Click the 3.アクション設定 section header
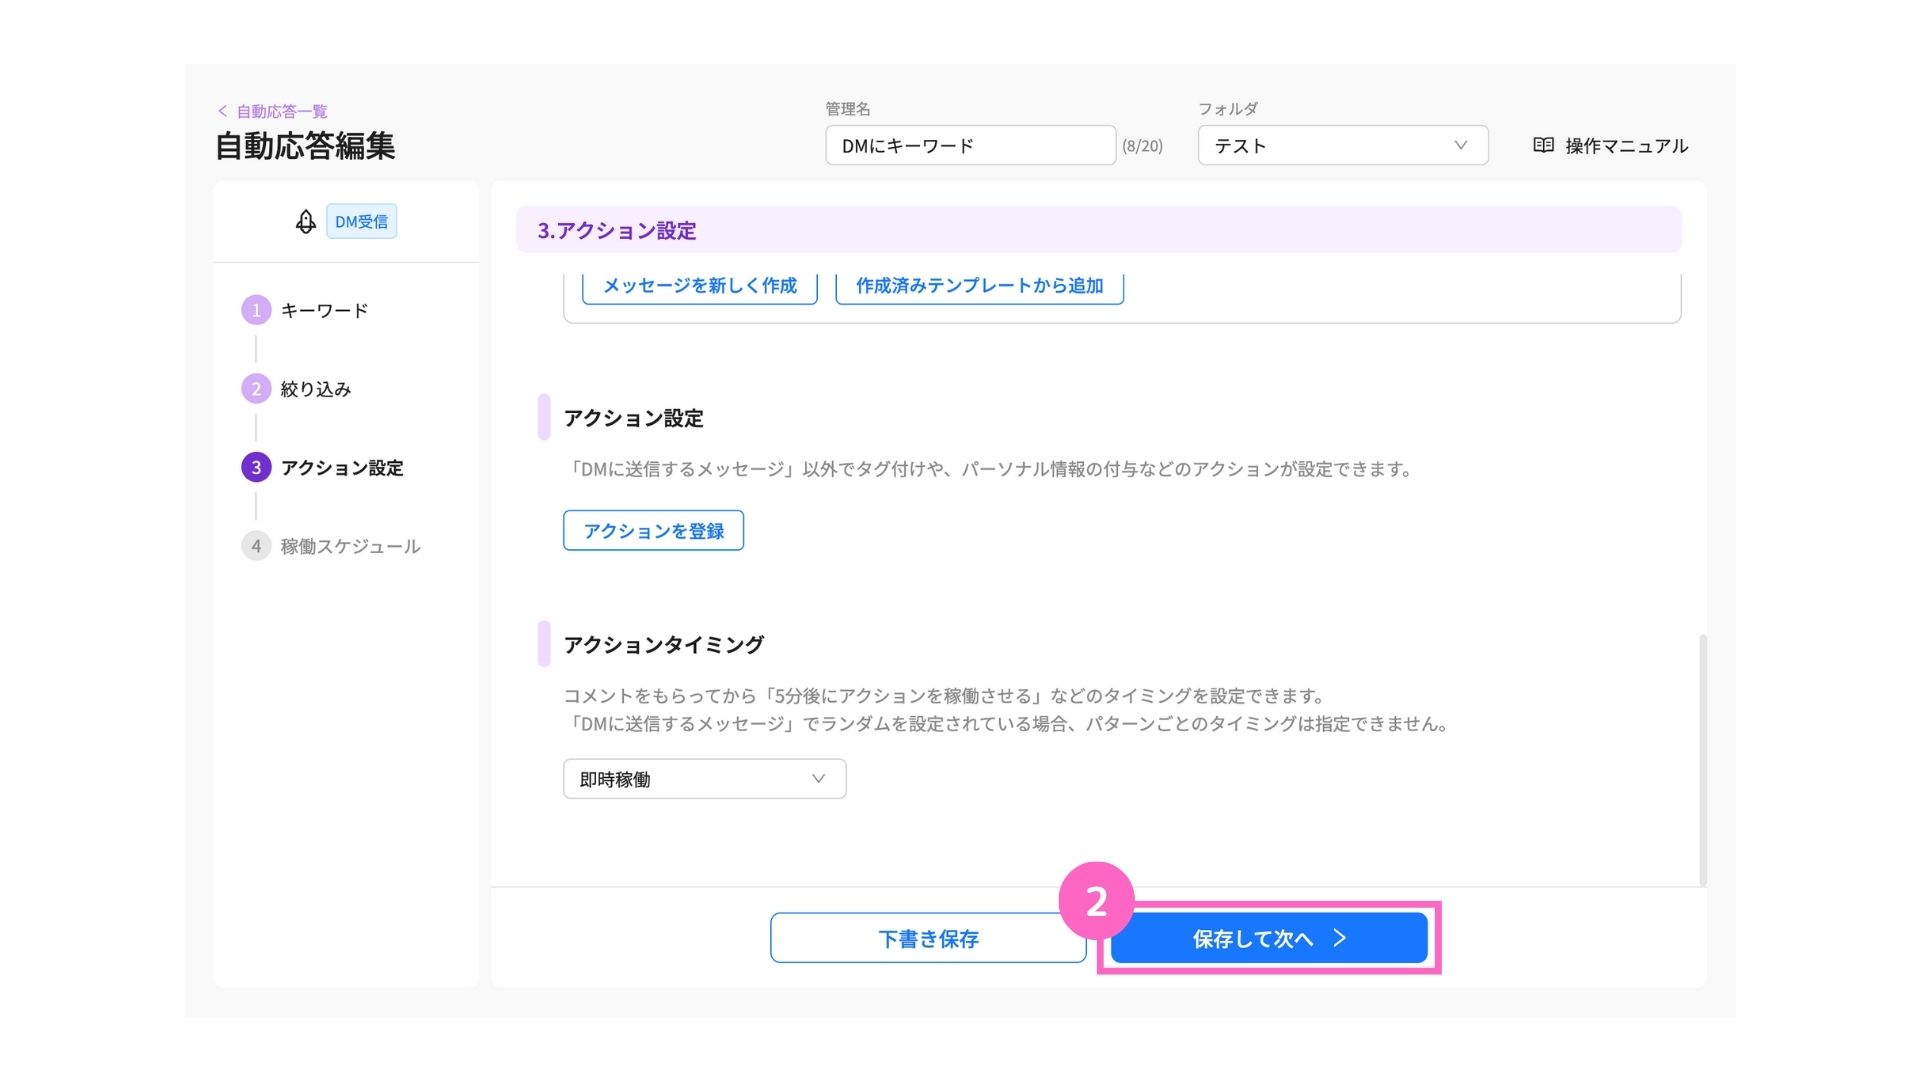The image size is (1920, 1080). tap(1098, 230)
